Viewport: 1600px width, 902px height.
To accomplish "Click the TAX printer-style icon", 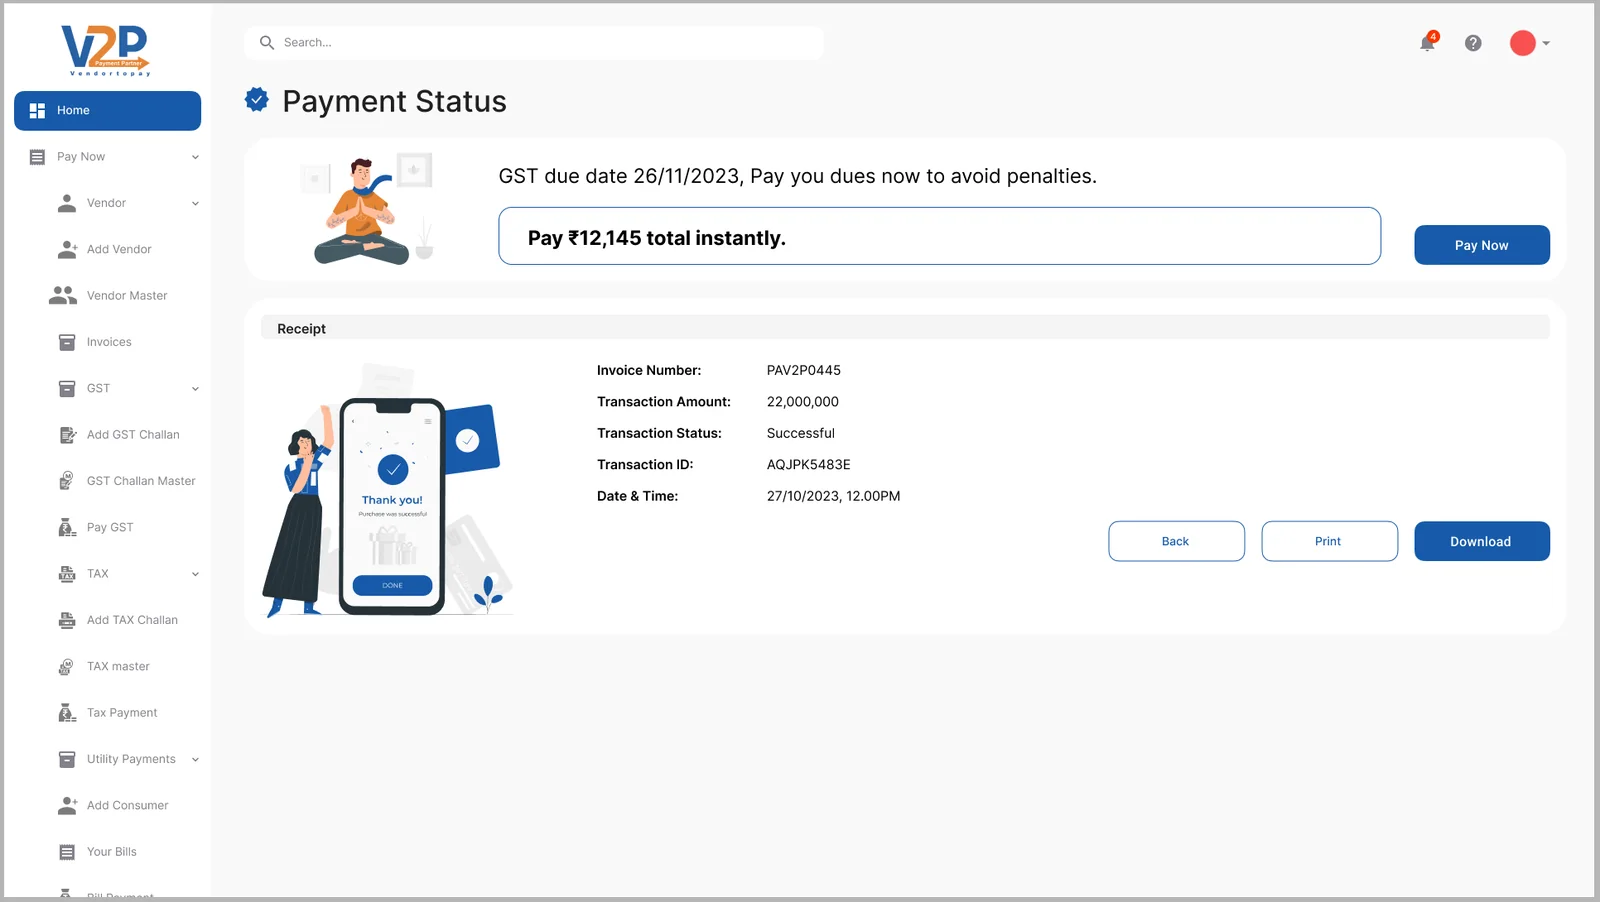I will click(x=67, y=574).
